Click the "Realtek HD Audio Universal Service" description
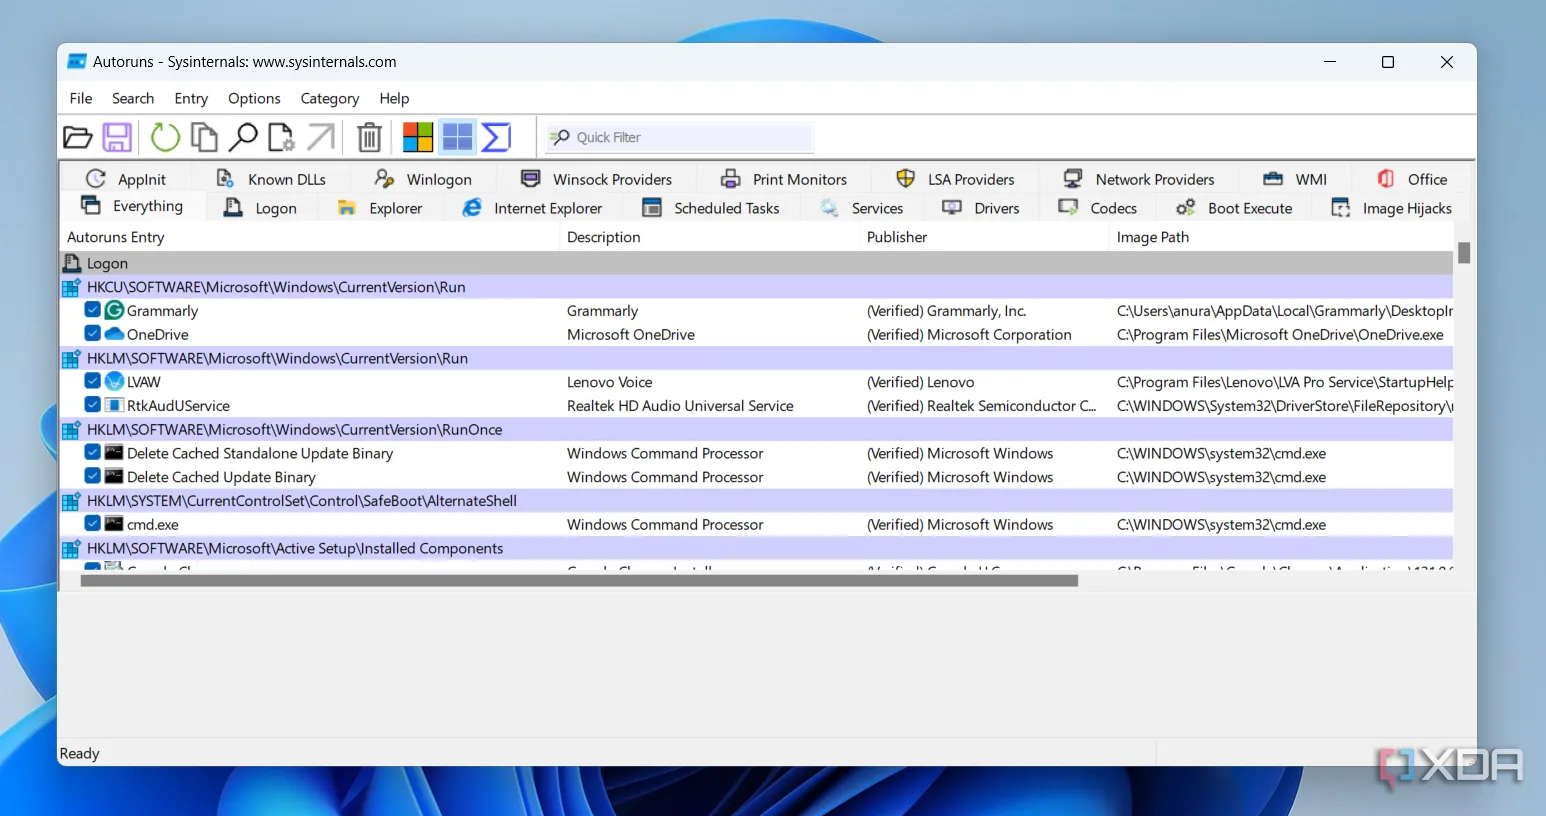Viewport: 1546px width, 816px height. pos(680,406)
